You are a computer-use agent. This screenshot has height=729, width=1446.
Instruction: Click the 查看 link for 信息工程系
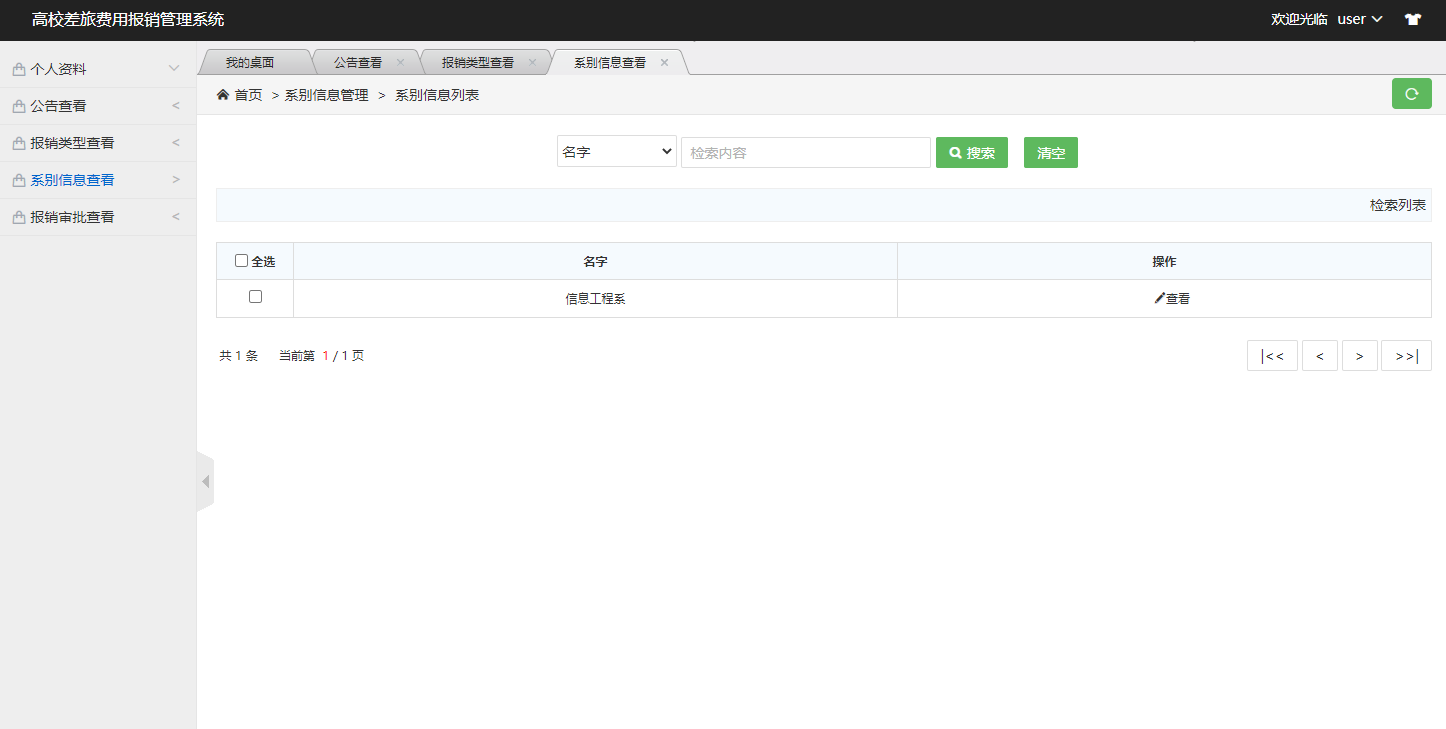tap(1178, 298)
